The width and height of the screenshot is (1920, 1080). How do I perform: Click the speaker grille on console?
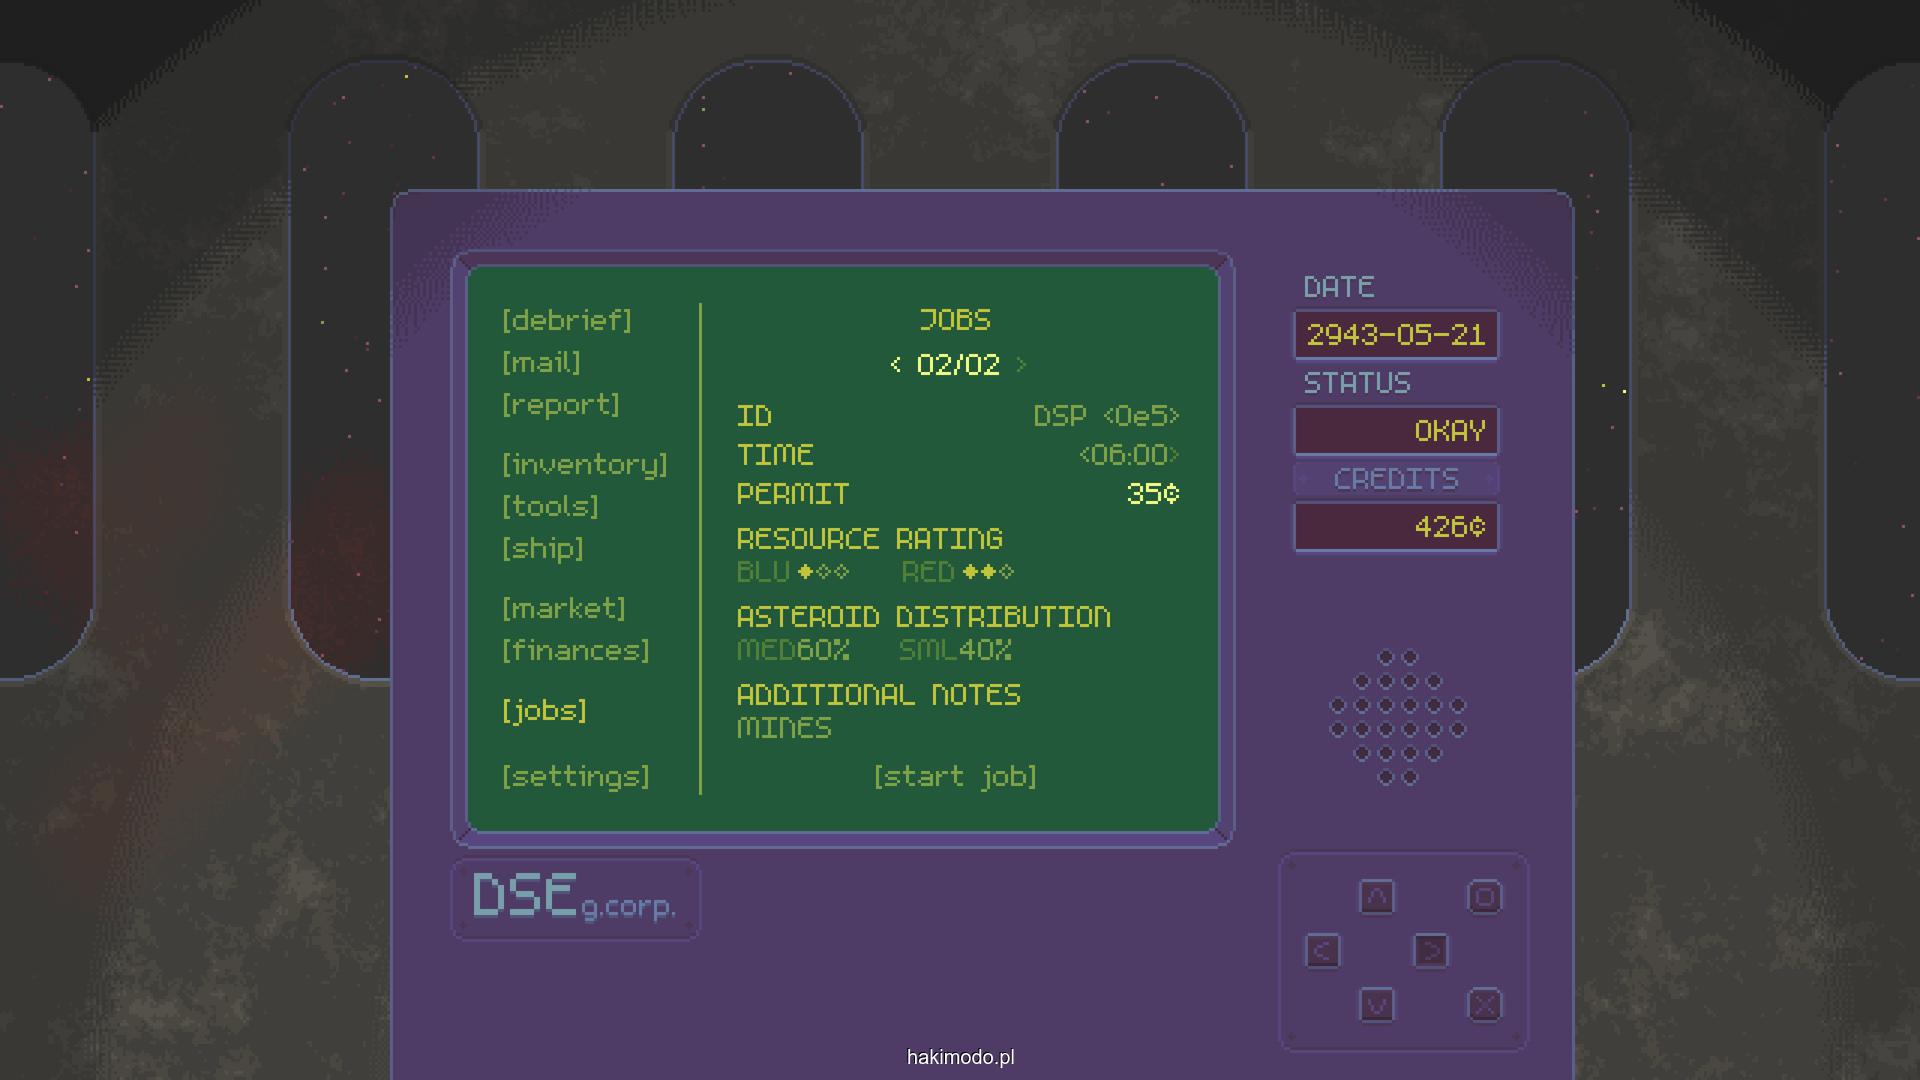point(1397,717)
